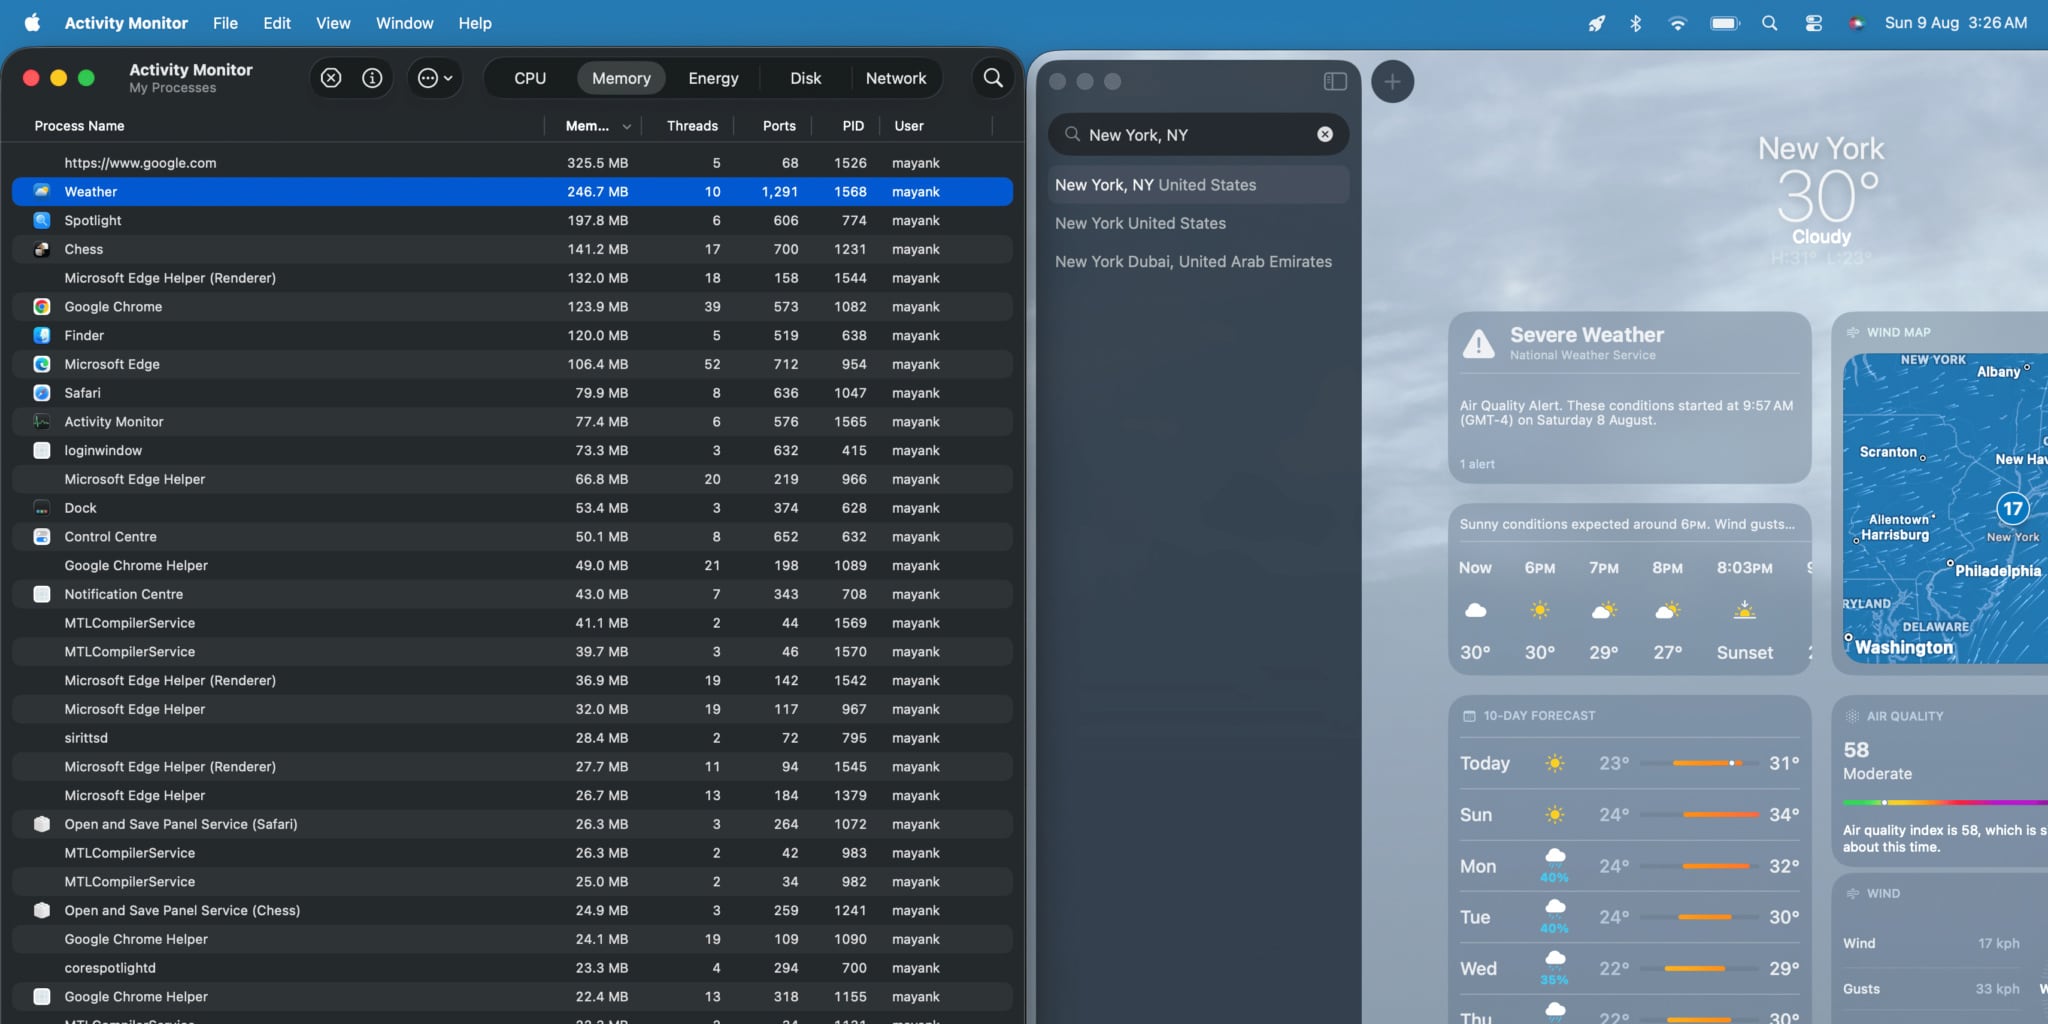Select the loginwindow process icon
This screenshot has width=2048, height=1024.
pos(42,450)
